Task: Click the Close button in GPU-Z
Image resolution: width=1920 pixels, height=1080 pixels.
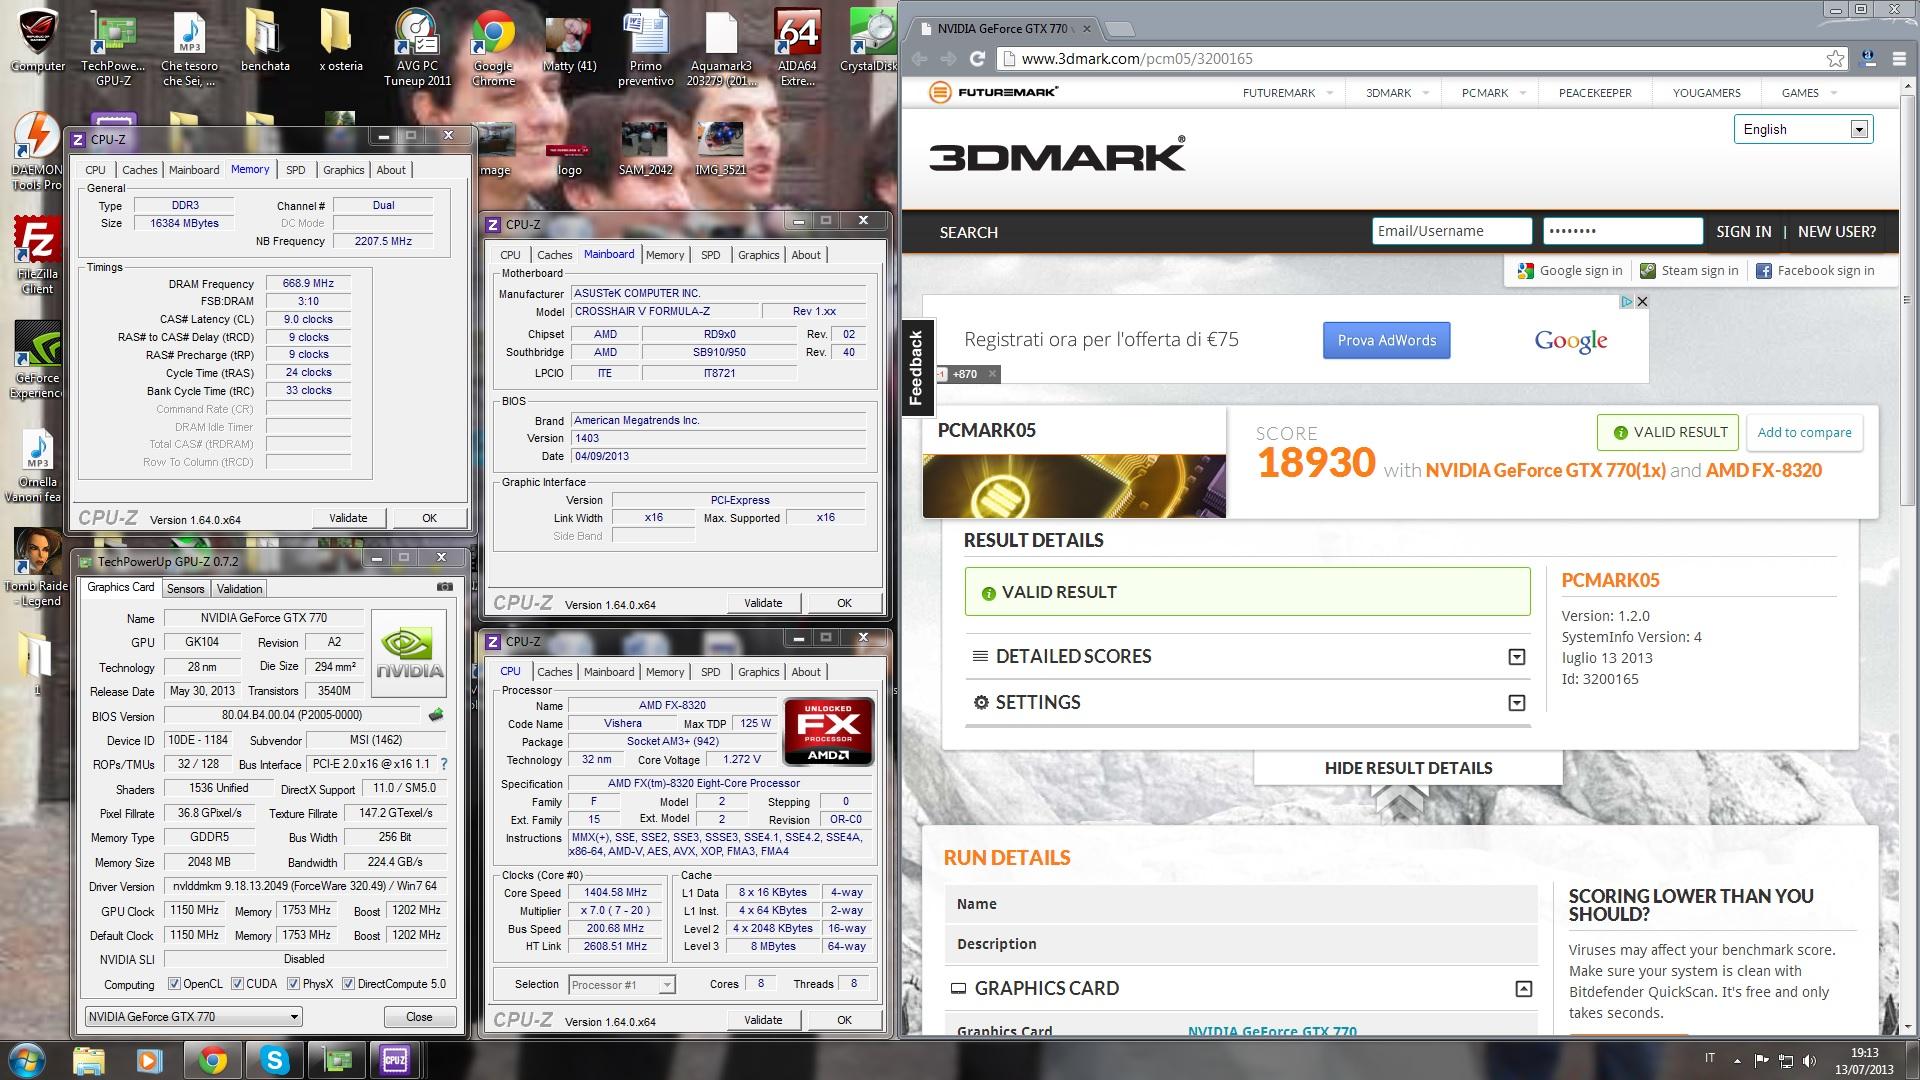Action: point(419,1017)
